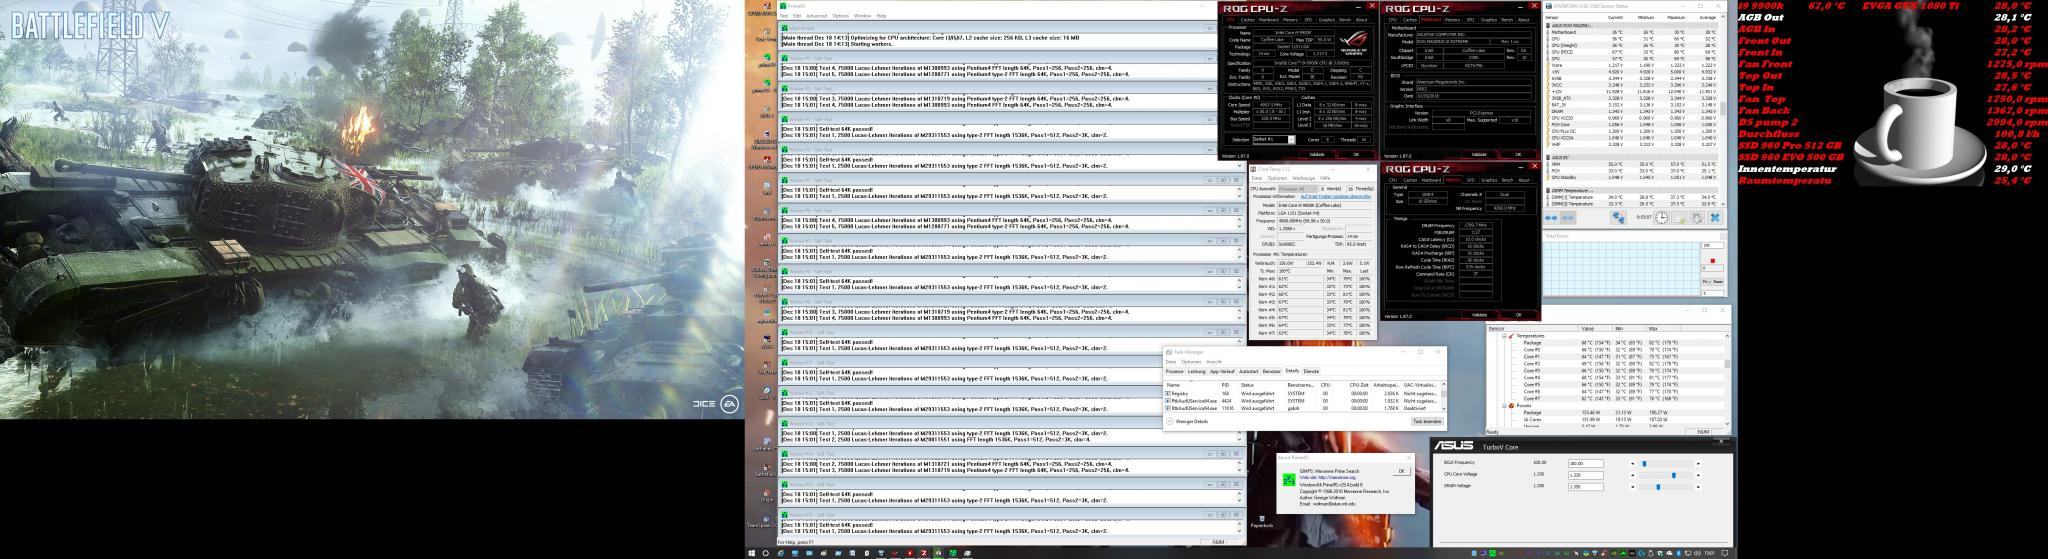The image size is (2048, 559).
Task: Open the Socket #1 selection dropdown in CPU-Z
Action: pyautogui.click(x=1274, y=140)
